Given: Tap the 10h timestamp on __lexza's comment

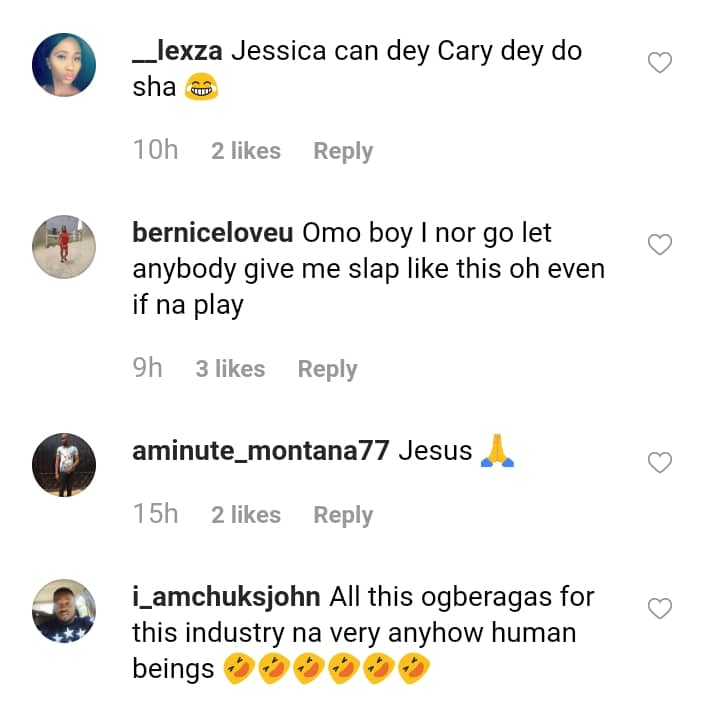Looking at the screenshot, I should [x=155, y=151].
